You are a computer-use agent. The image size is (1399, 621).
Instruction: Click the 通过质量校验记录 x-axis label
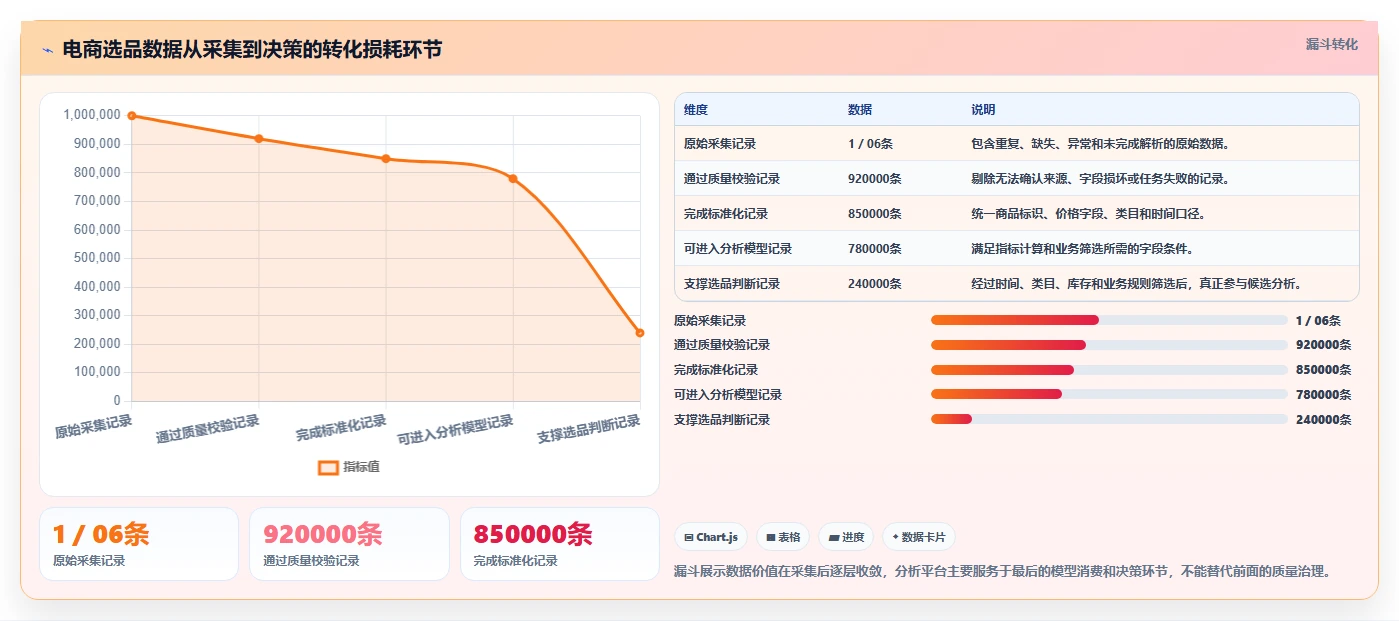click(x=208, y=430)
